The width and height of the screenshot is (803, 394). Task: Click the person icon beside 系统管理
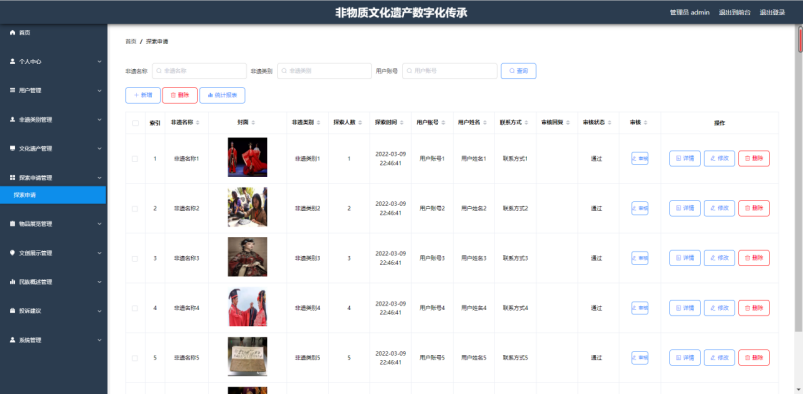[x=13, y=340]
